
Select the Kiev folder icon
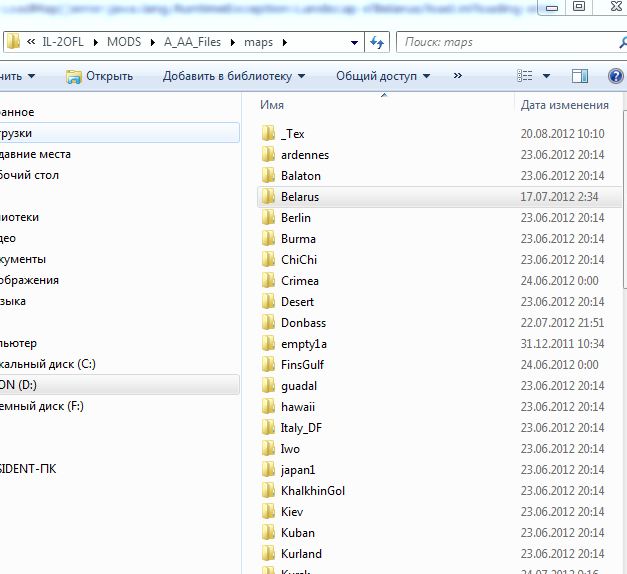pyautogui.click(x=268, y=511)
